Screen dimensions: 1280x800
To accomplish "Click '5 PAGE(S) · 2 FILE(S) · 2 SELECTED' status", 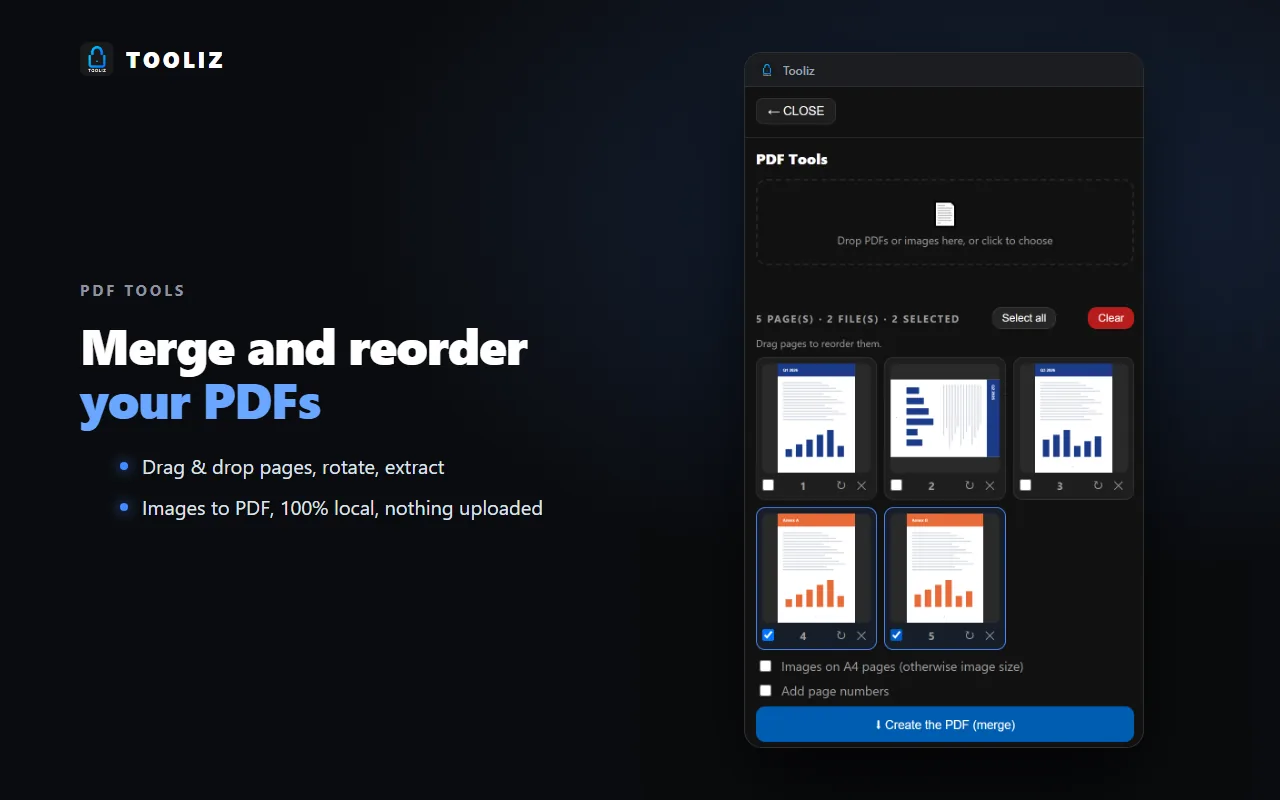I will [858, 319].
